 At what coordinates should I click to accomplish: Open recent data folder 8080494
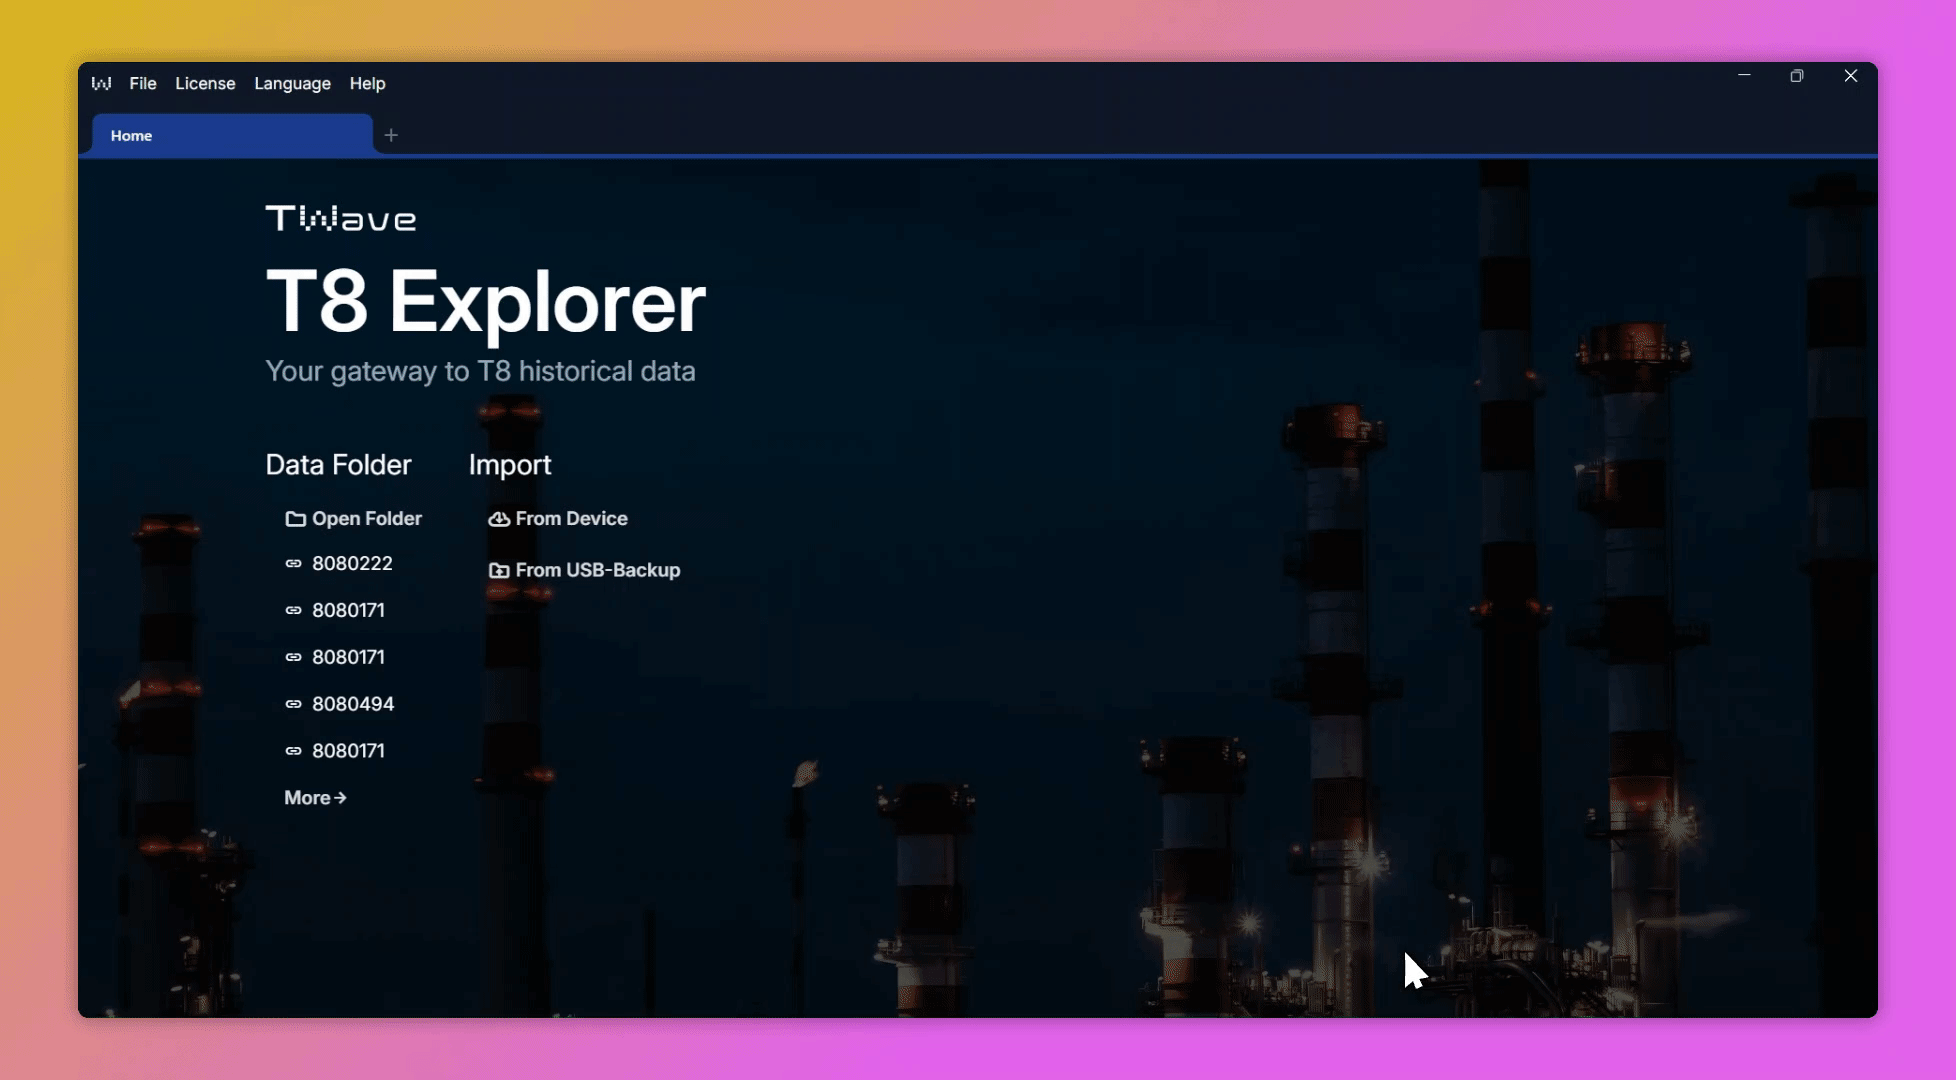(352, 703)
